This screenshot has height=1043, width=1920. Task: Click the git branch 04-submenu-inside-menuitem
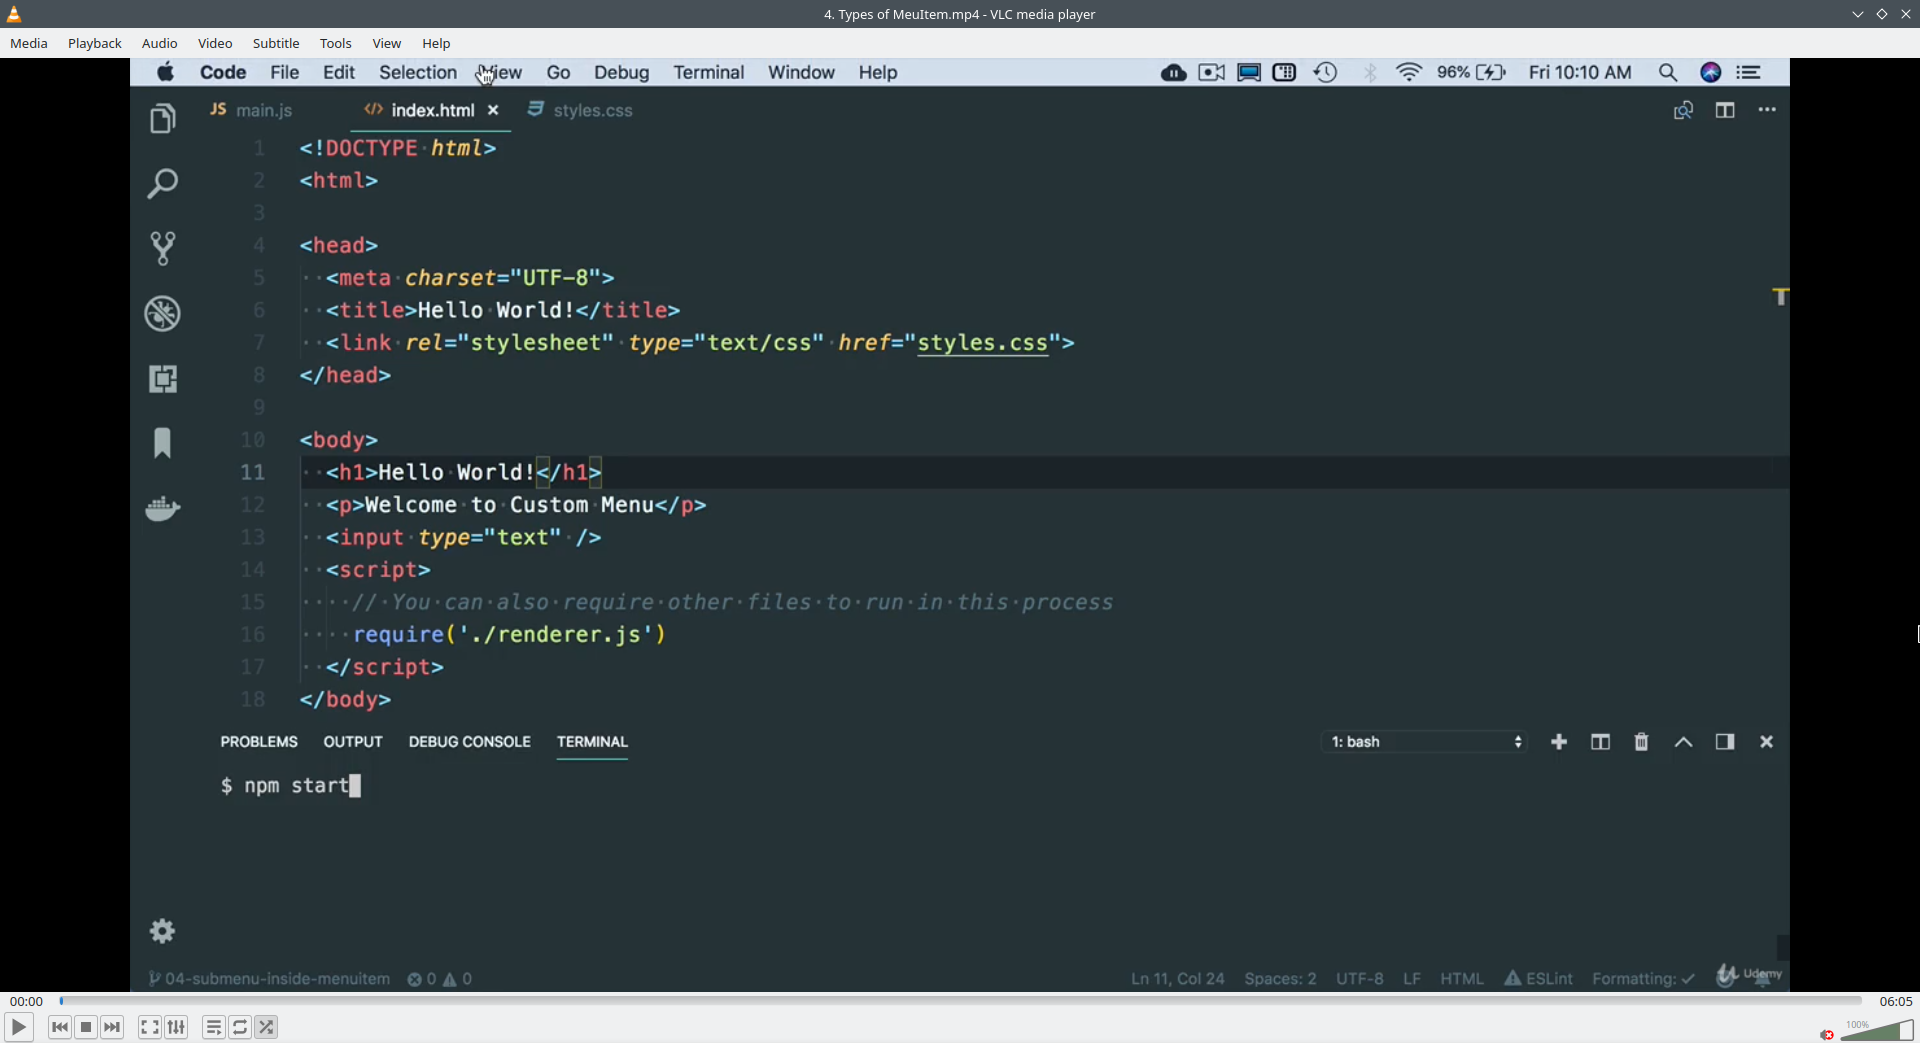(x=269, y=978)
